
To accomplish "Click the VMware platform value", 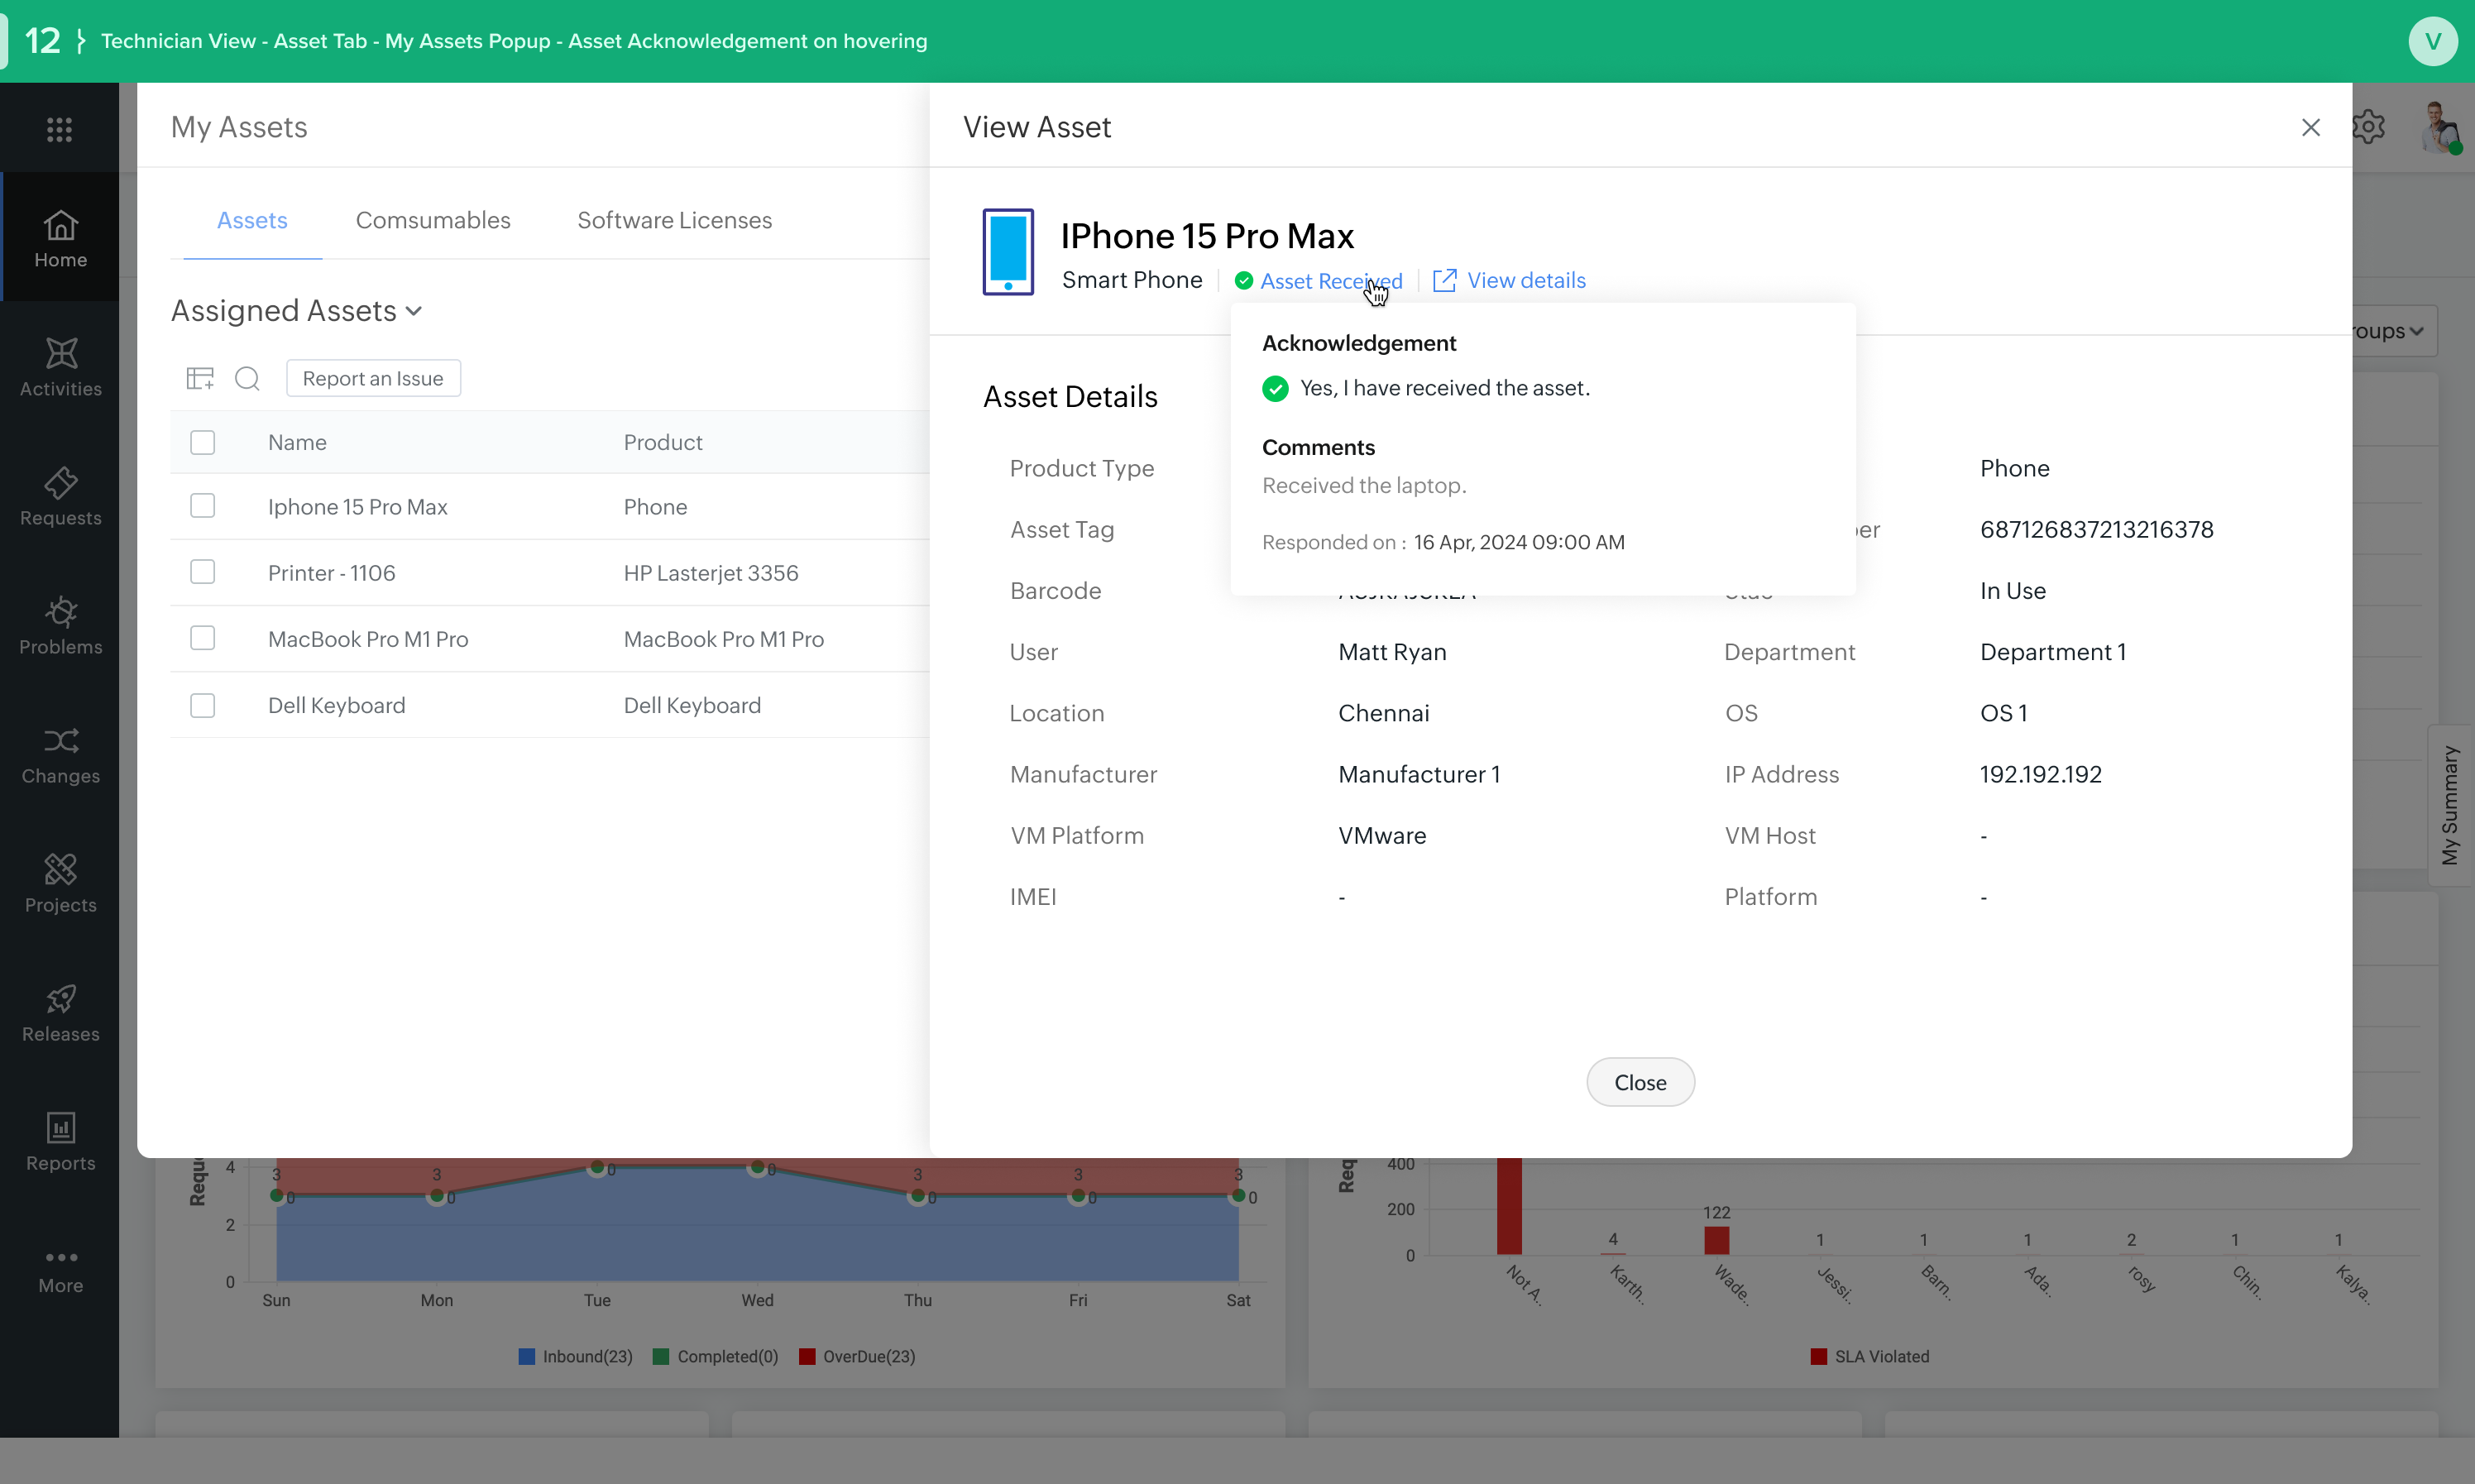I will pyautogui.click(x=1382, y=835).
